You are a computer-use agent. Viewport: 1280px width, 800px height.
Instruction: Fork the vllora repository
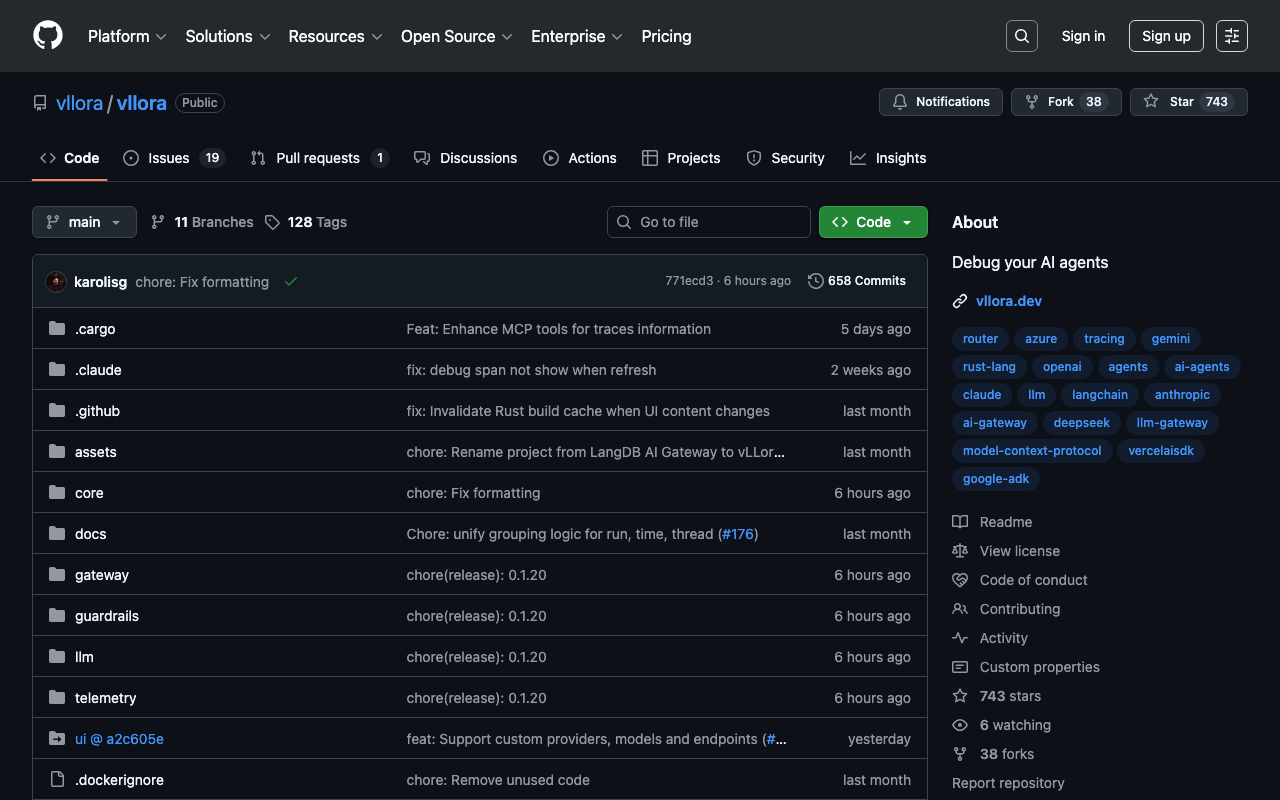pyautogui.click(x=1060, y=102)
